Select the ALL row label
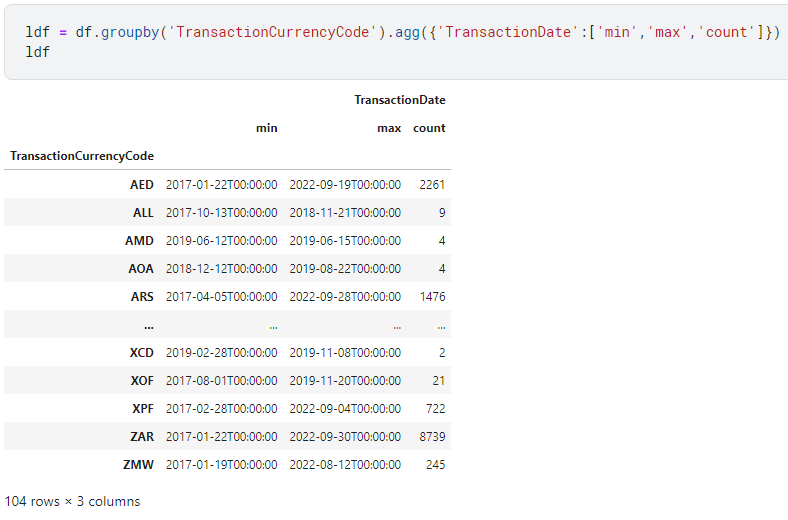The image size is (788, 520). point(143,213)
